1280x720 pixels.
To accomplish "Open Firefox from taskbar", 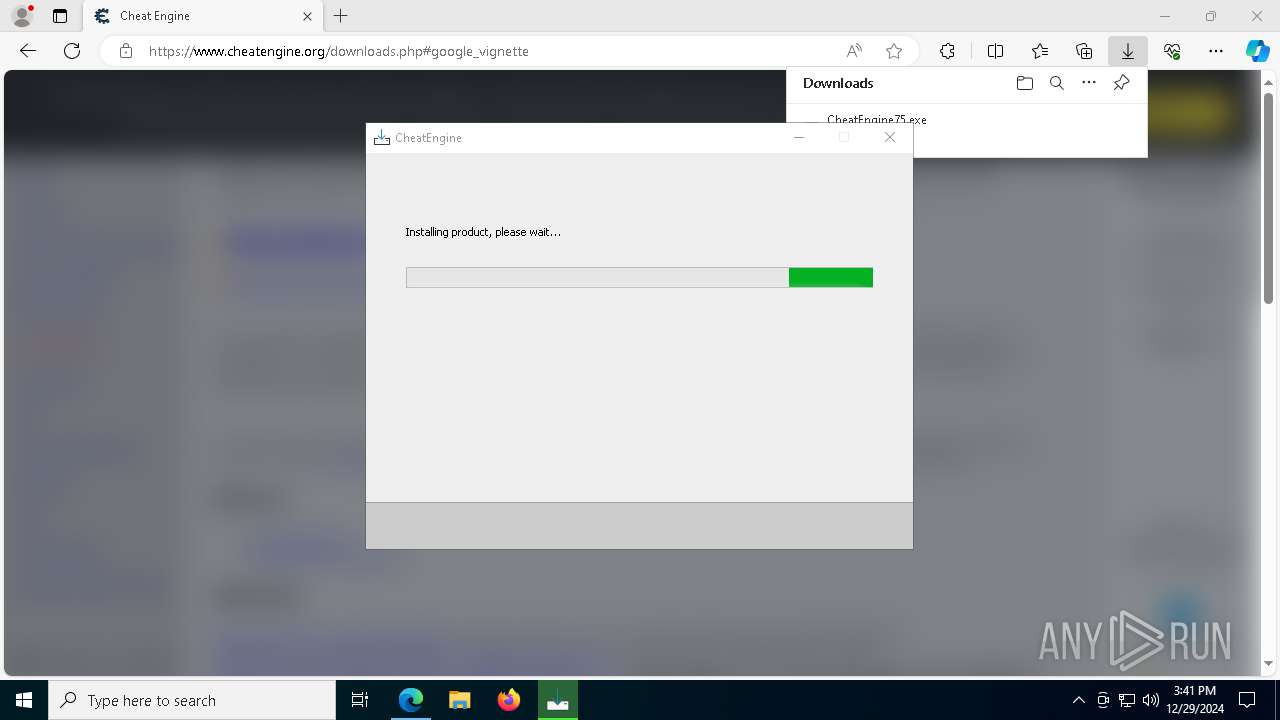I will point(509,700).
